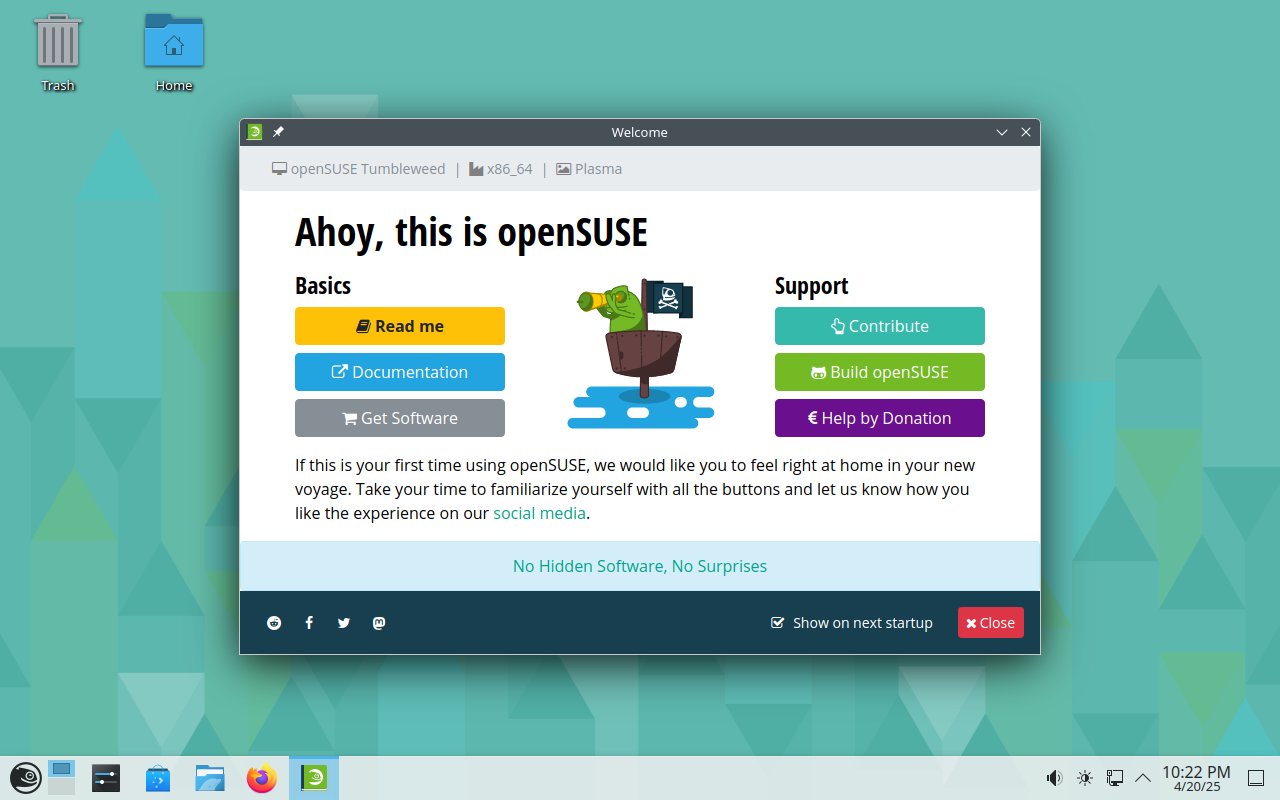This screenshot has width=1280, height=800.
Task: Click the x86_64 architecture label
Action: click(x=501, y=169)
